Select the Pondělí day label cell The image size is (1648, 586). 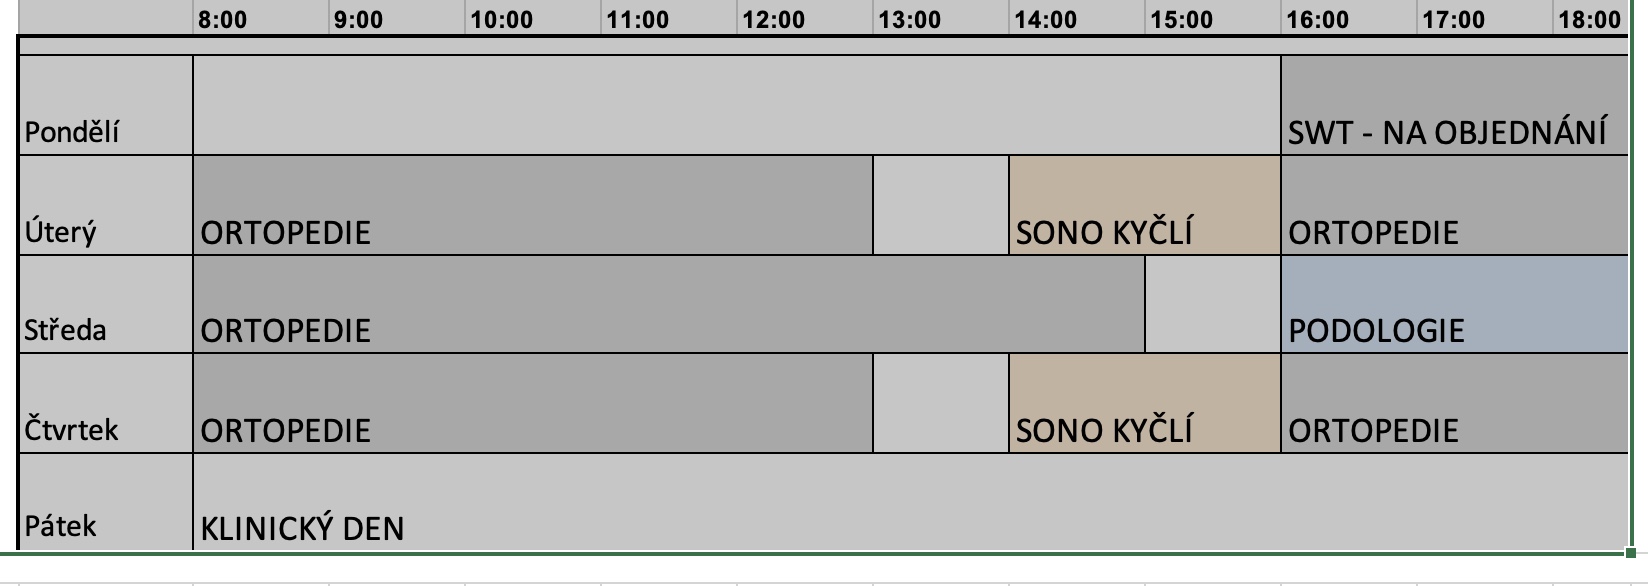tap(105, 106)
